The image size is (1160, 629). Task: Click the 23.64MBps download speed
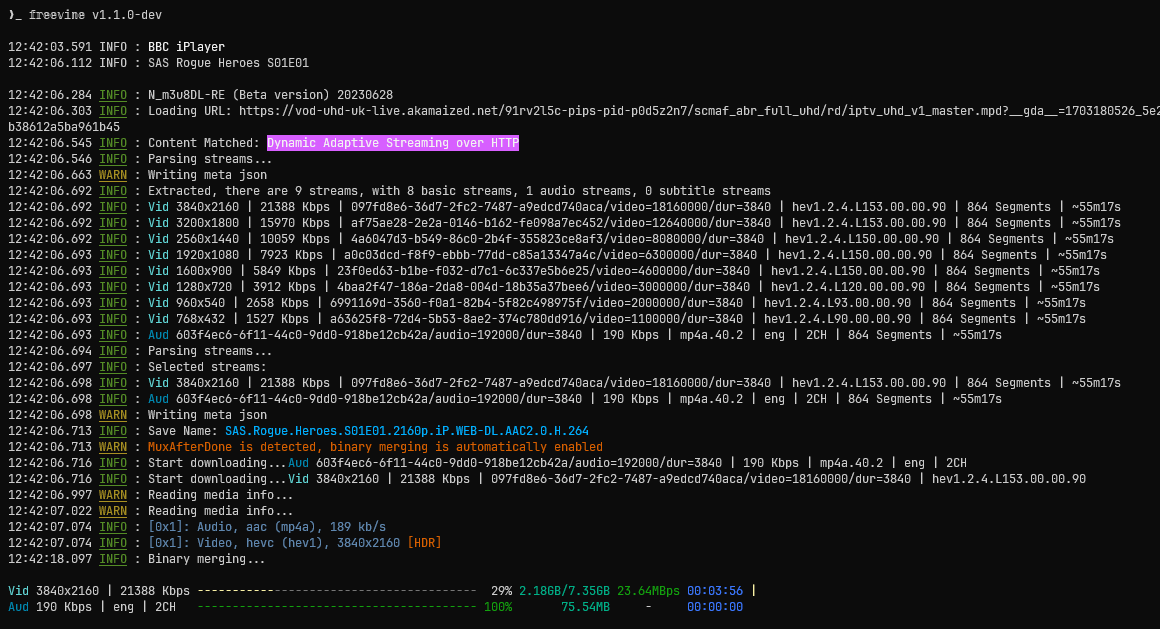648,591
